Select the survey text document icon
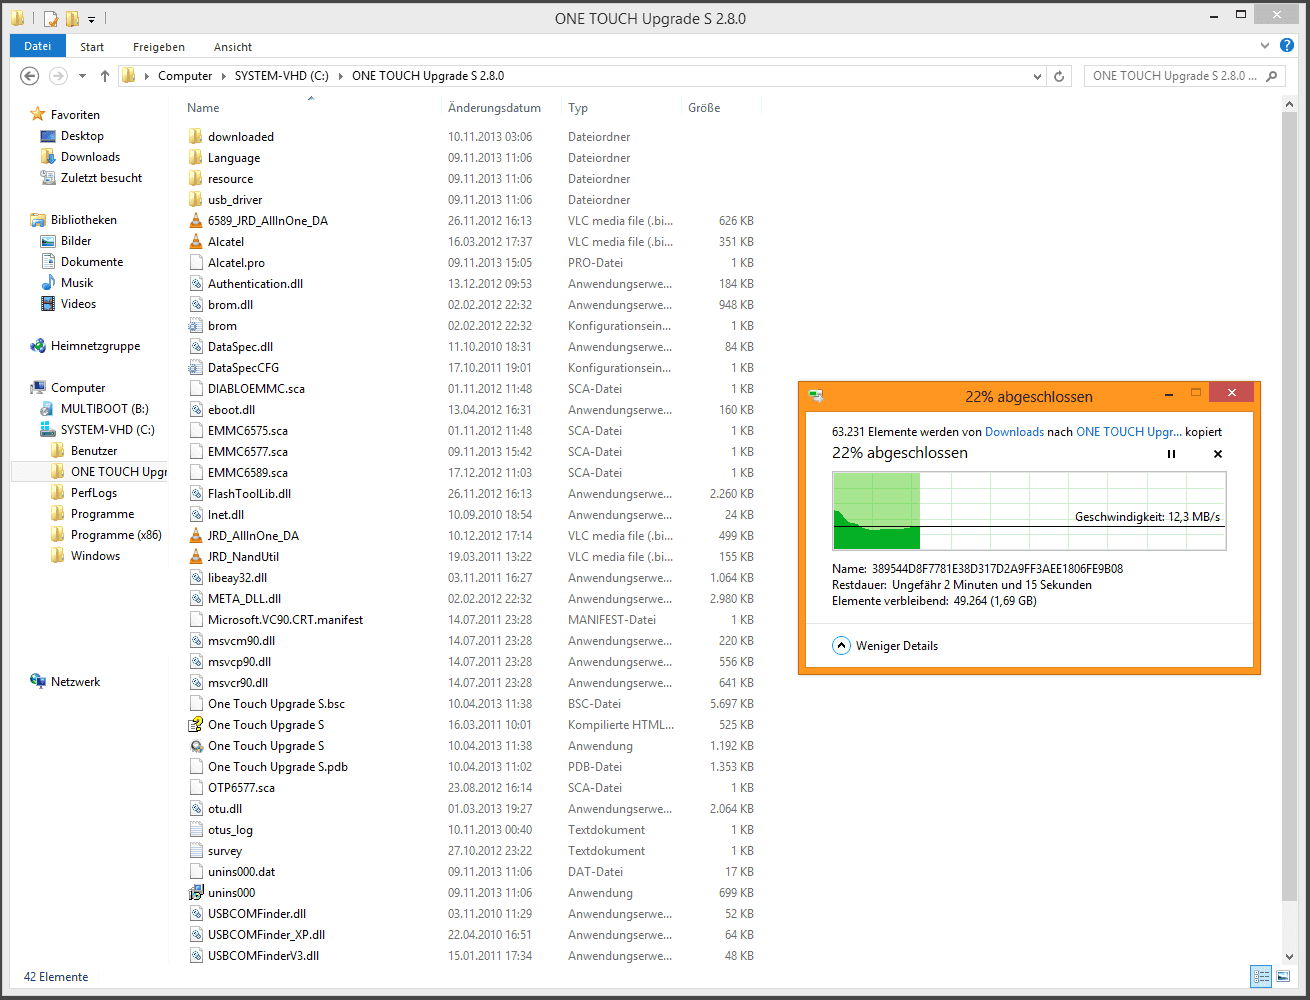 [196, 851]
